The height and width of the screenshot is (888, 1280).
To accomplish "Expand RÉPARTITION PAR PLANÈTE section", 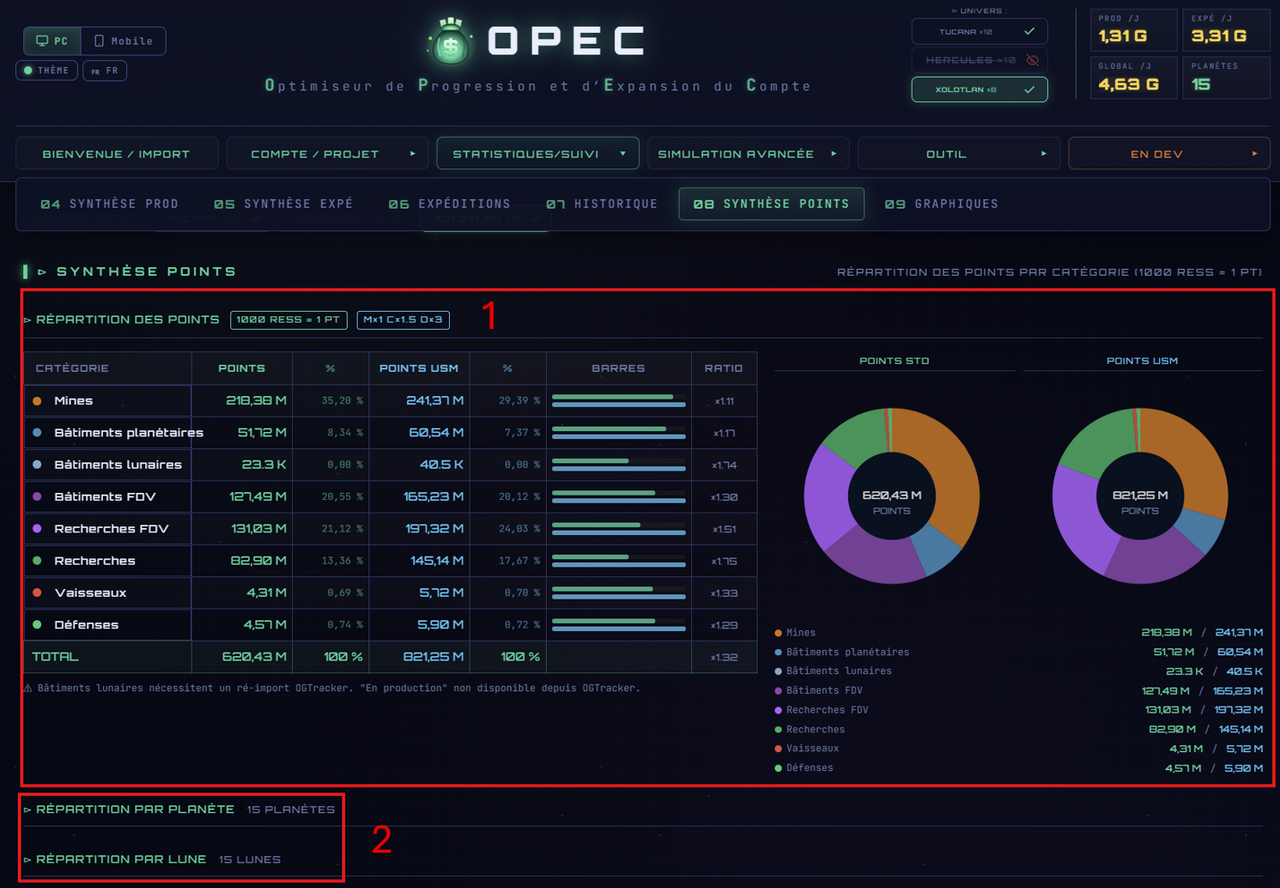I will (129, 809).
